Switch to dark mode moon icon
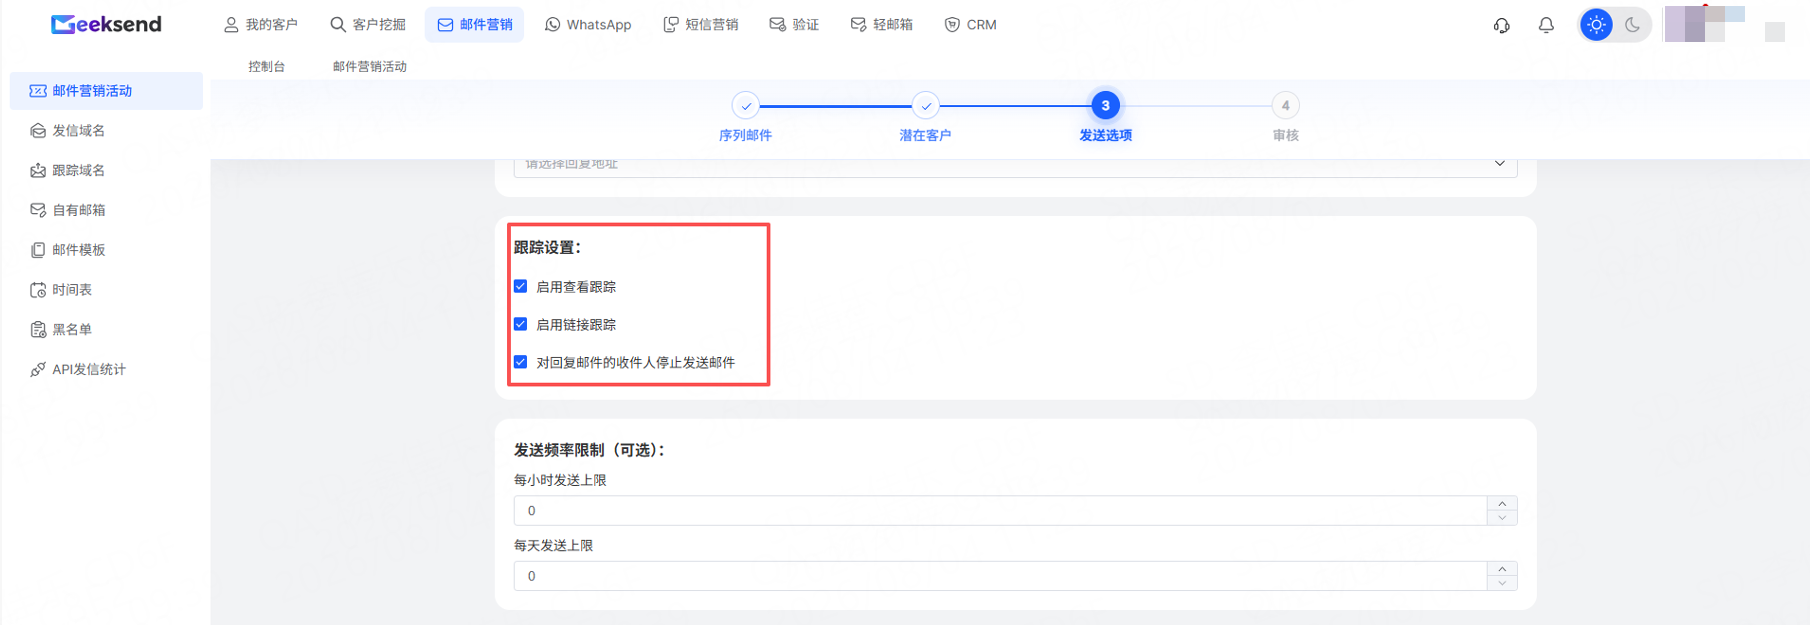1810x625 pixels. [x=1633, y=25]
